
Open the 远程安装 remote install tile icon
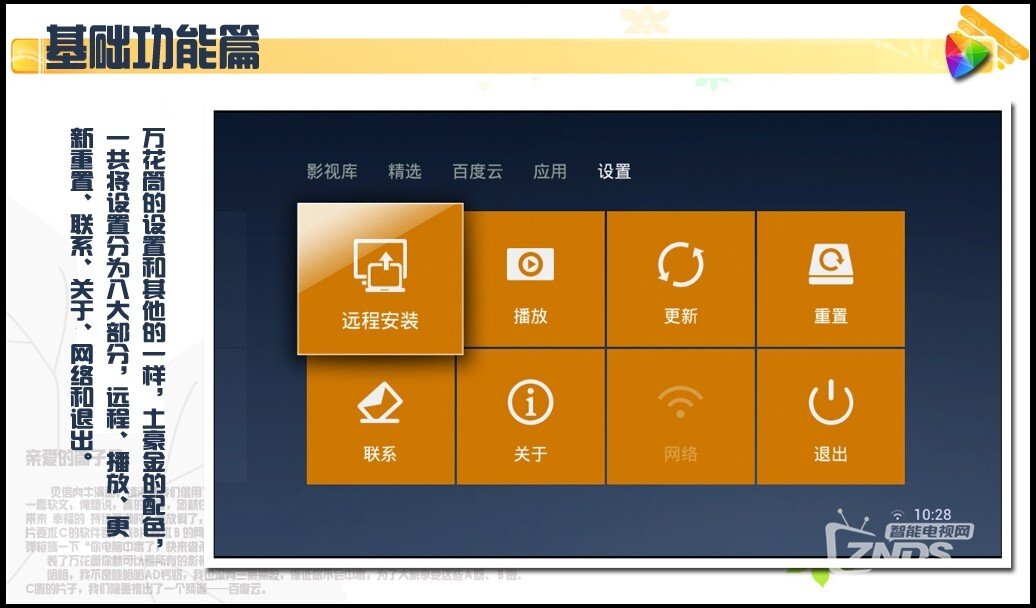tap(380, 266)
